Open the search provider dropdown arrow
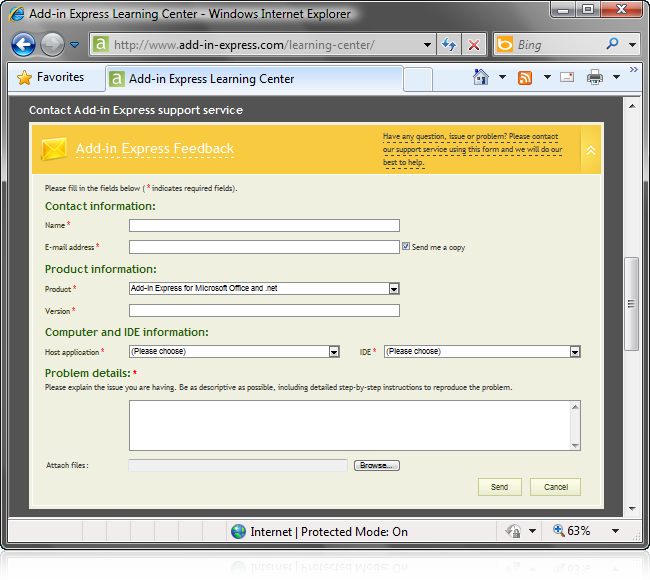 pos(632,45)
